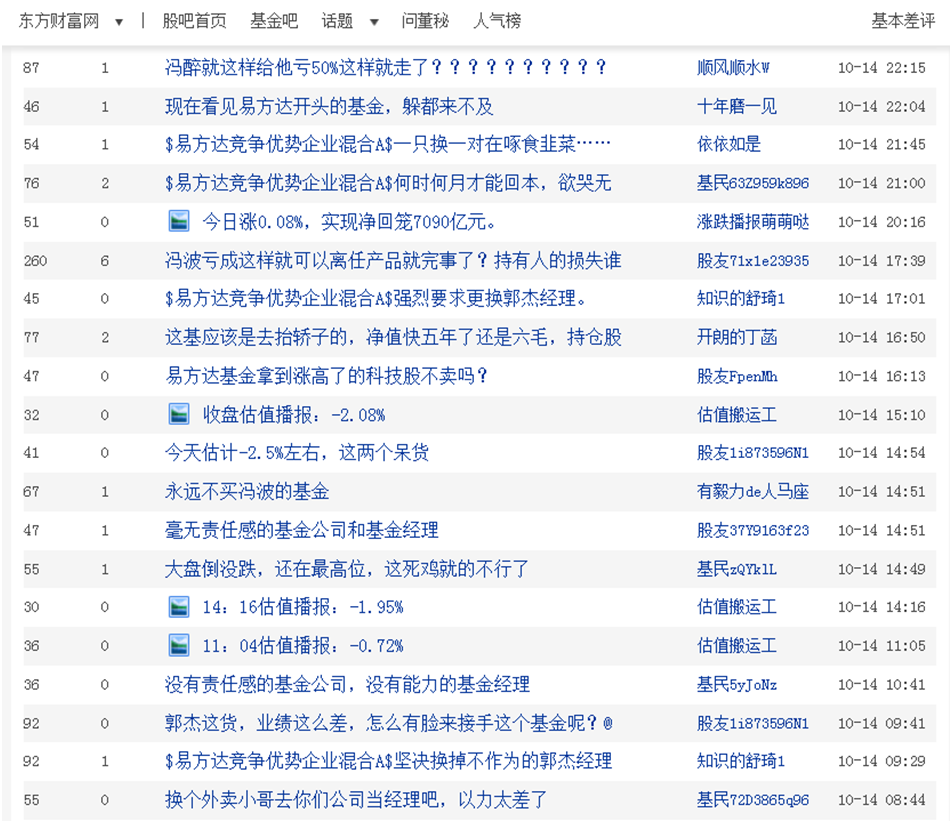View author 估值搬运工 on 14:16 post

point(737,606)
